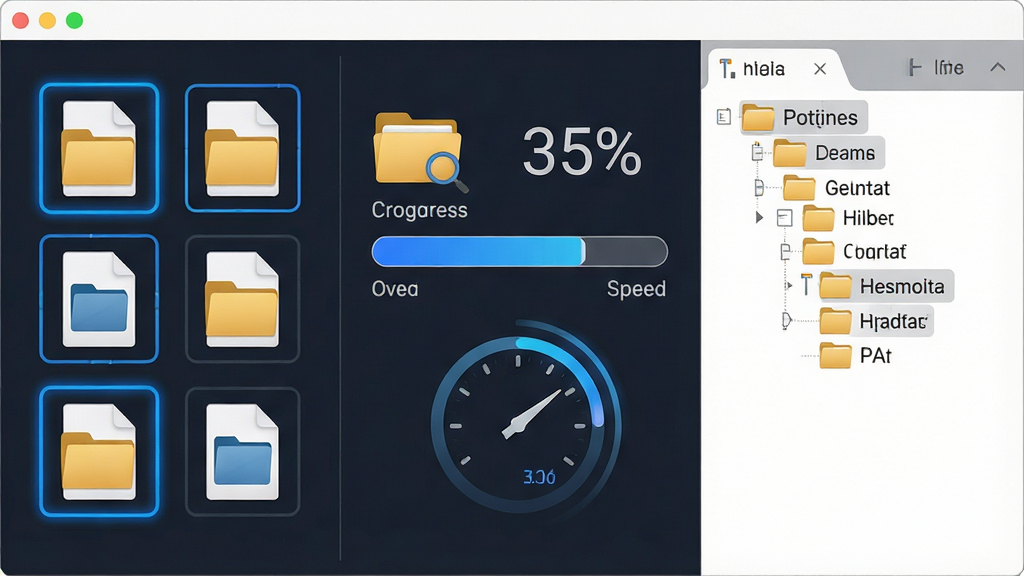This screenshot has width=1024, height=576.
Task: Expand the Hesmoita row using its small arrow
Action: click(x=789, y=285)
